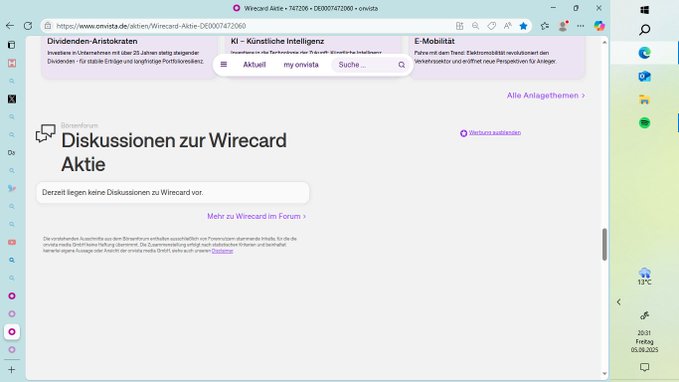Open the clock showing 20:31 Freitag
The image size is (679, 382).
[x=644, y=341]
